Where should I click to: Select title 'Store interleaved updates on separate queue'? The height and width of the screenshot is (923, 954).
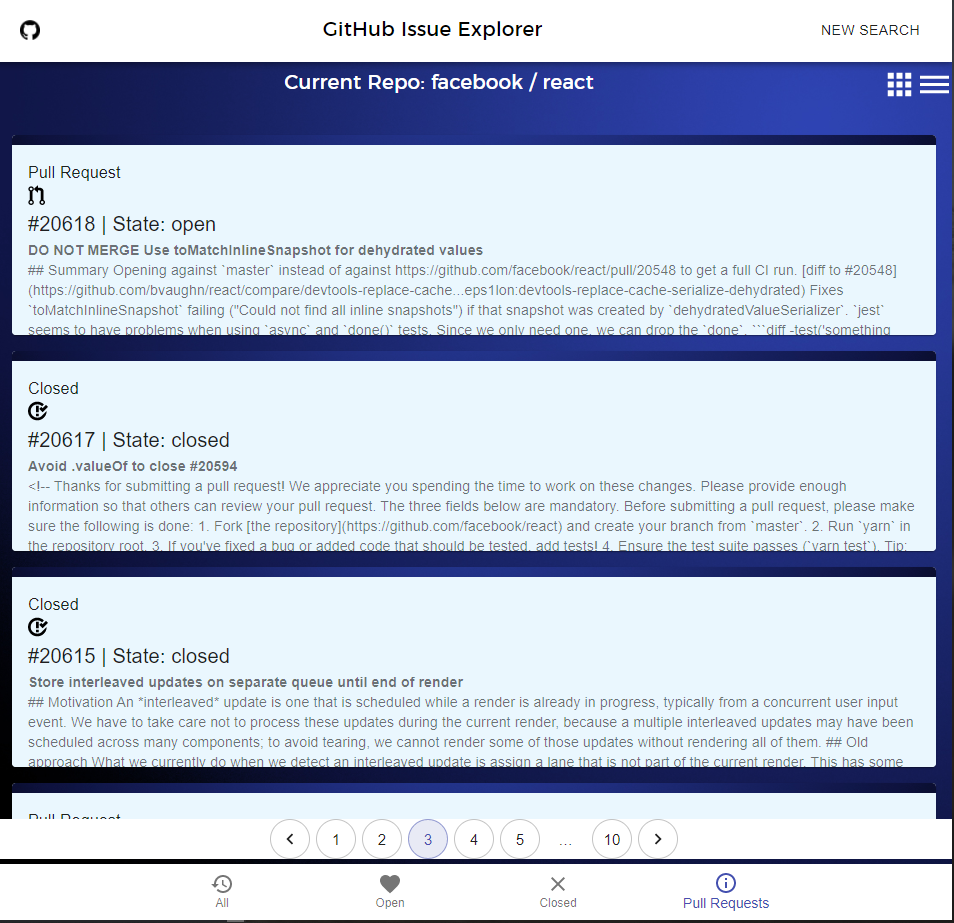pyautogui.click(x=246, y=682)
